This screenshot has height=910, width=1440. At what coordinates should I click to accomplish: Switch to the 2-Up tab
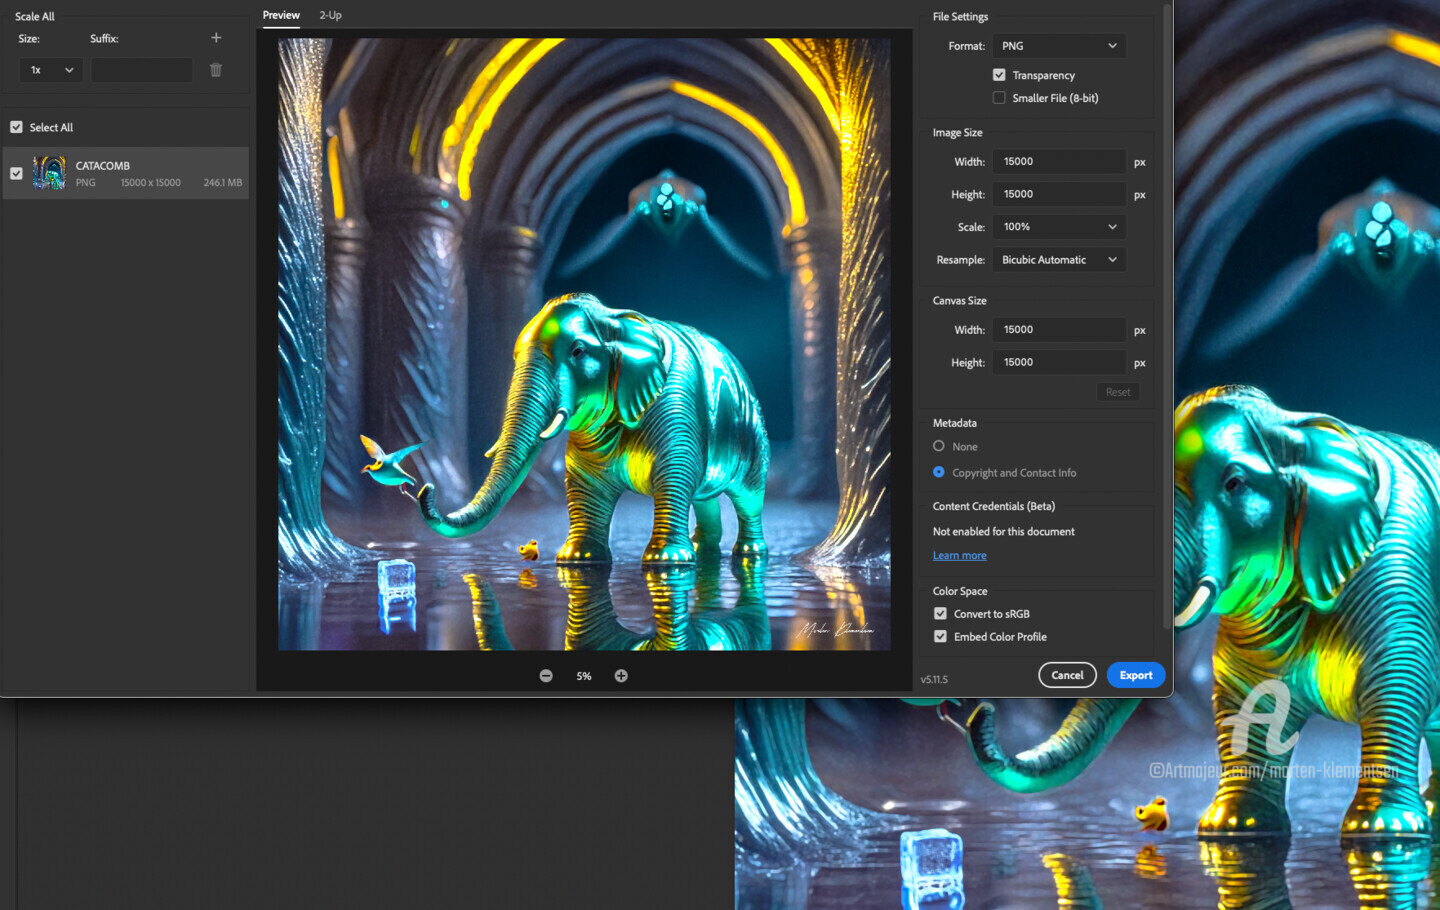coord(330,15)
